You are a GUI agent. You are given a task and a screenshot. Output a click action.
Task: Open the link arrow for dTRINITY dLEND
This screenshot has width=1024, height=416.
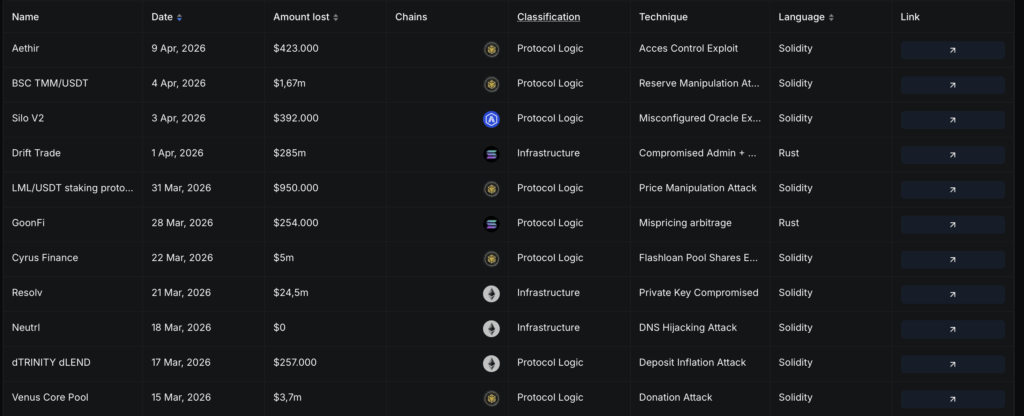[x=952, y=363]
